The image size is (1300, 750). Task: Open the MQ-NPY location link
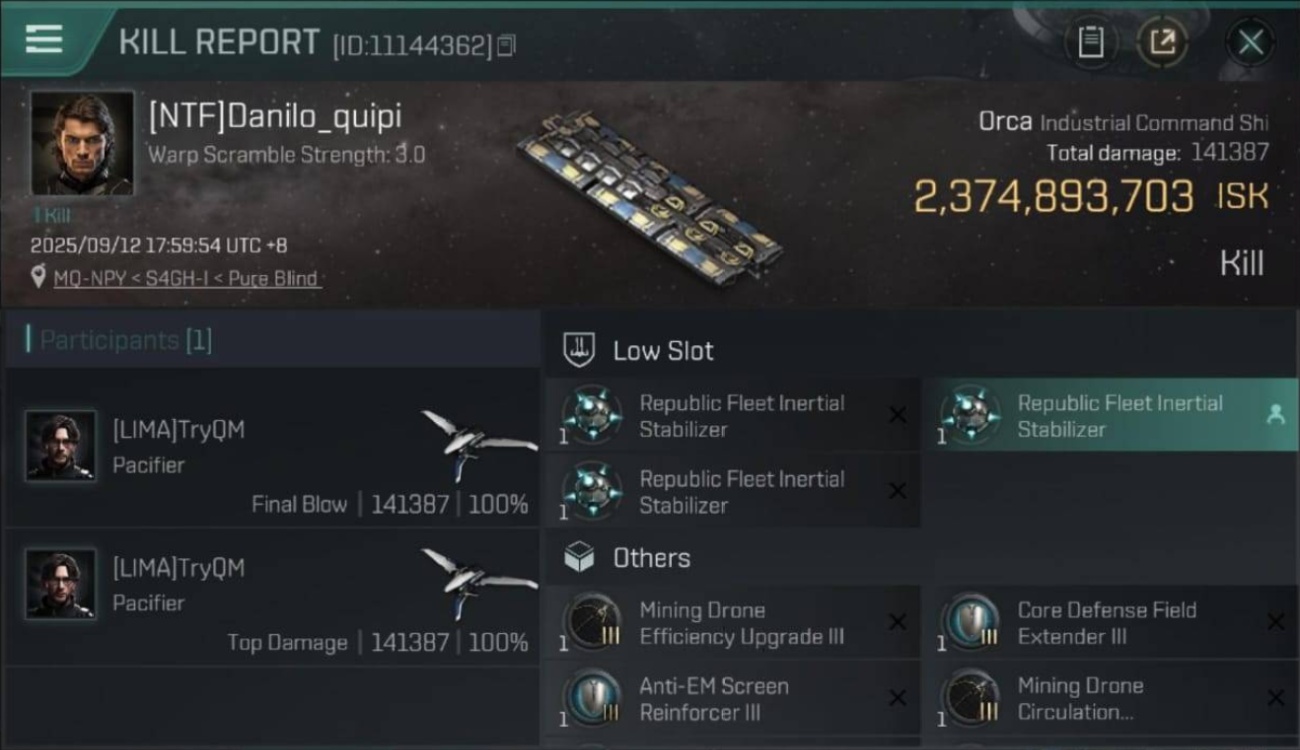[x=186, y=278]
